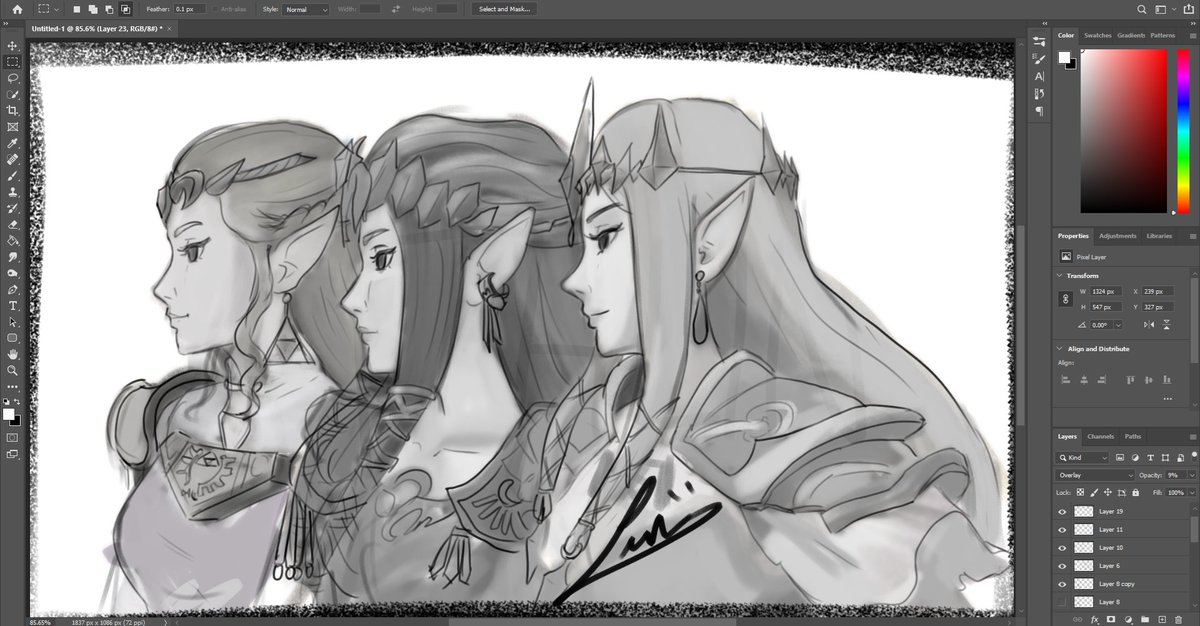The width and height of the screenshot is (1200, 626).
Task: Hide Layer 11 with its eye icon
Action: pyautogui.click(x=1062, y=529)
